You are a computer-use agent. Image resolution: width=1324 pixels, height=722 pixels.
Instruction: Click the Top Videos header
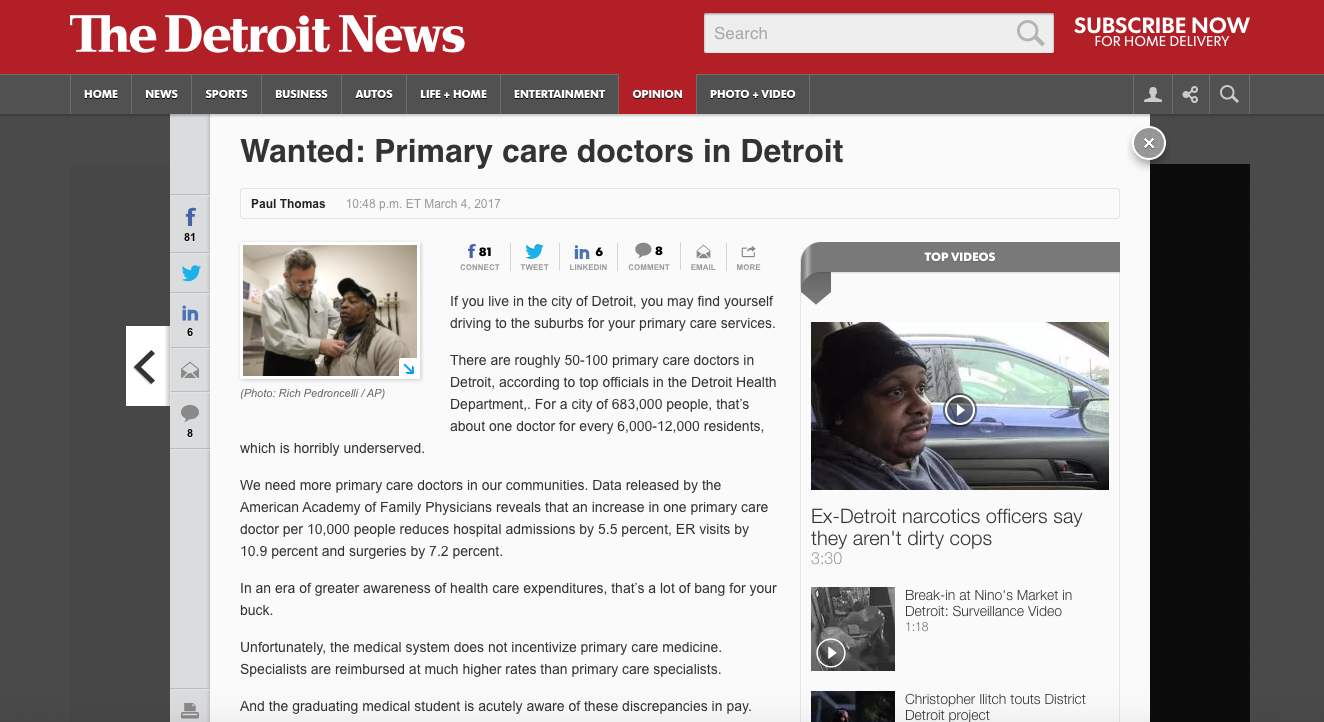tap(960, 257)
